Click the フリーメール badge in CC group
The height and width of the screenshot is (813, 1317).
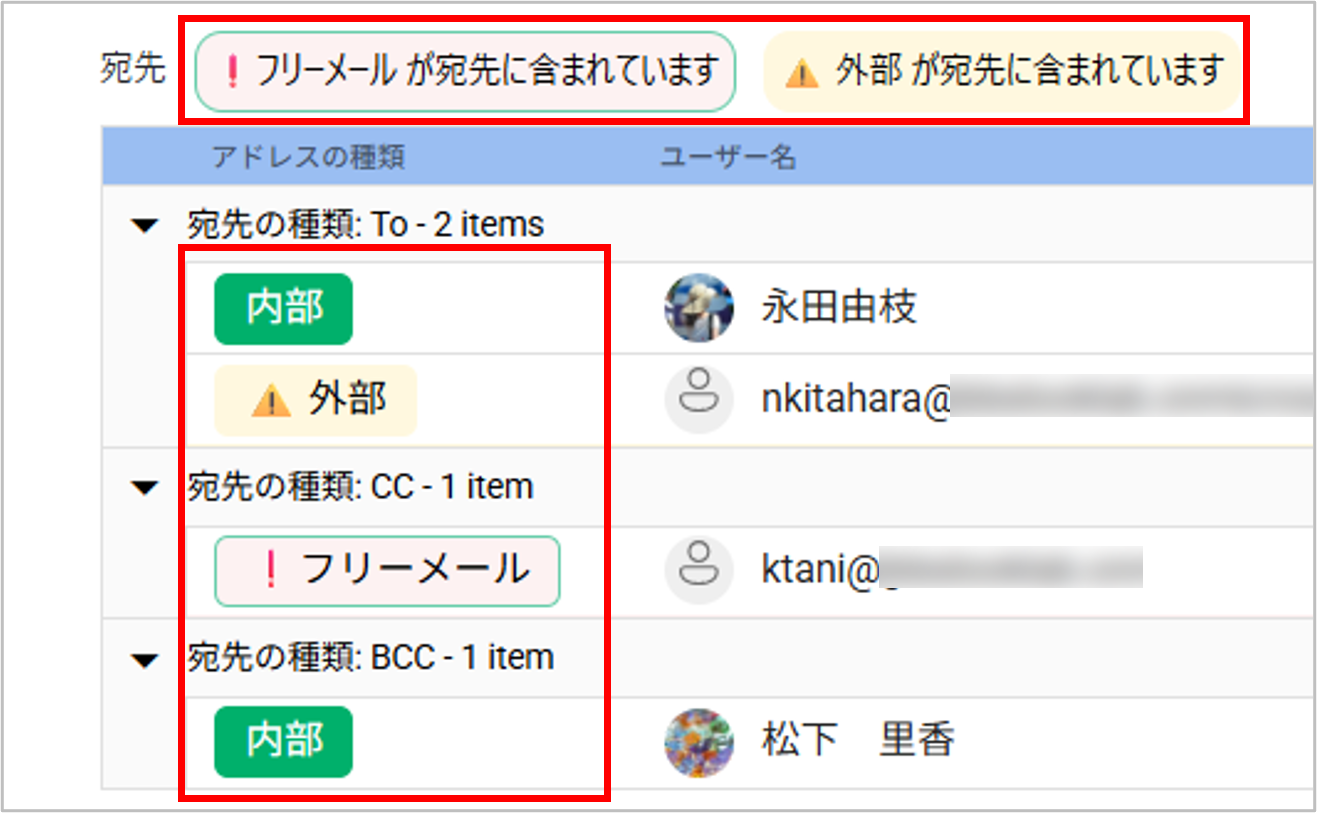(387, 571)
